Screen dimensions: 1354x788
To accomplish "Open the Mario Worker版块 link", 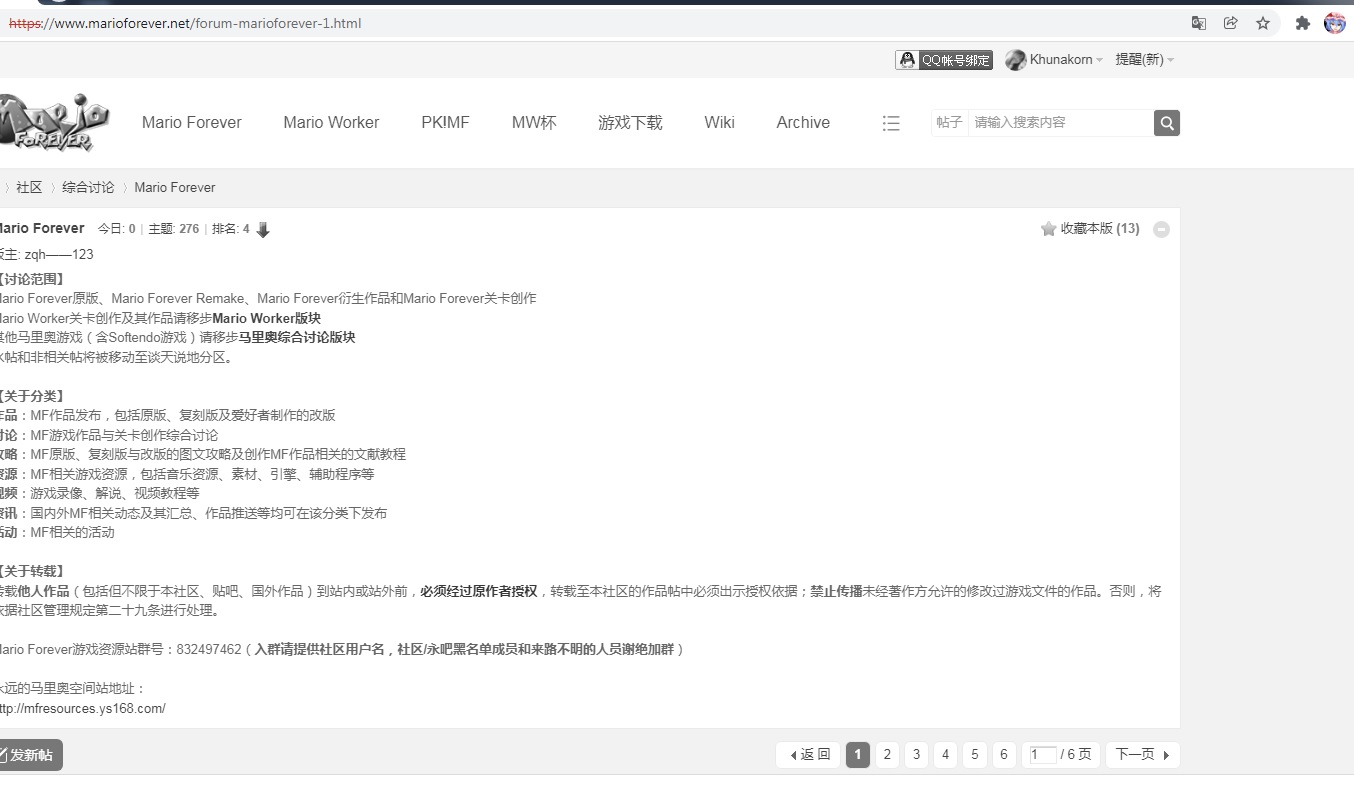I will pyautogui.click(x=266, y=318).
